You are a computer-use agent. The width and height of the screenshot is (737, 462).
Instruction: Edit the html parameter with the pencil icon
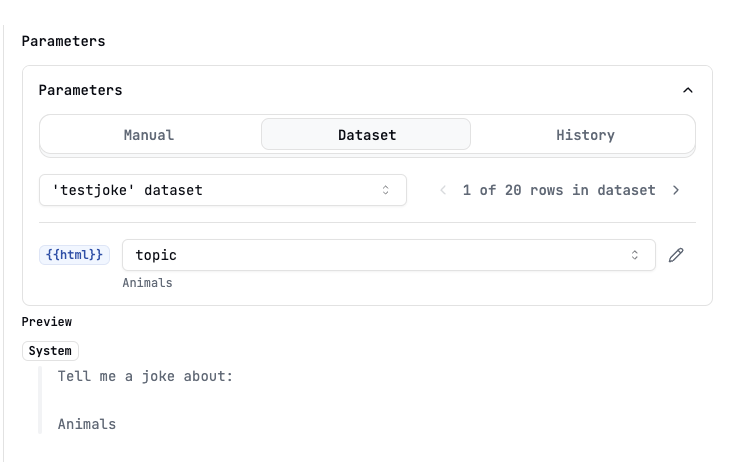click(x=676, y=255)
